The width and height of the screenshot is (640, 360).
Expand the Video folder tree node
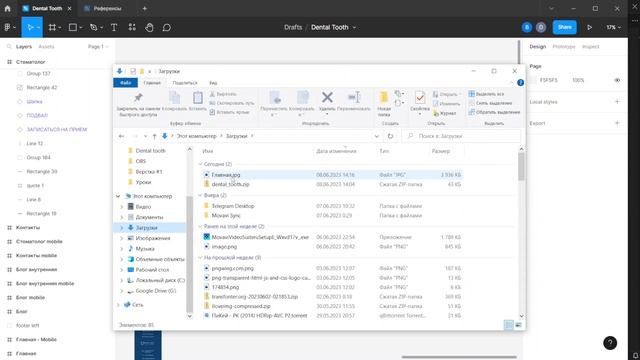click(122, 207)
